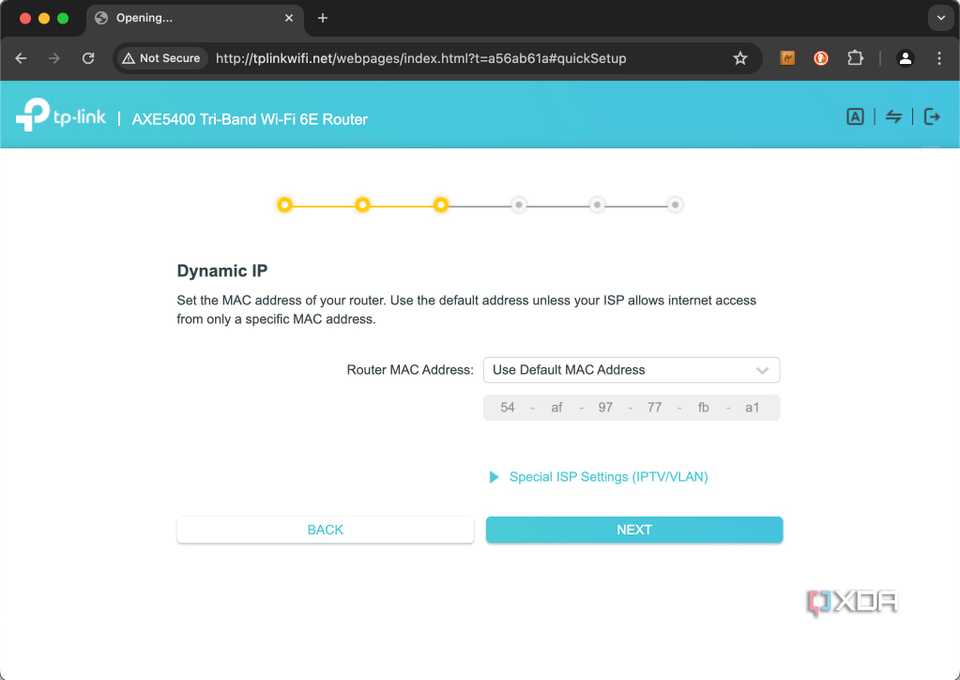960x680 pixels.
Task: Click the tp-link logo
Action: 60,115
